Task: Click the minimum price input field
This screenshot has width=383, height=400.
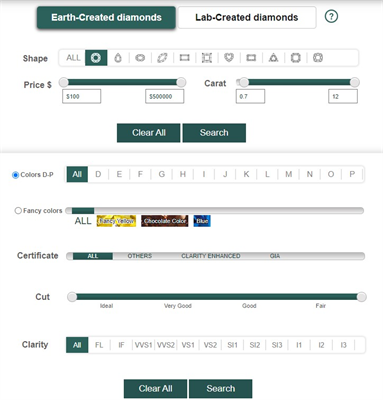Action: tap(82, 96)
